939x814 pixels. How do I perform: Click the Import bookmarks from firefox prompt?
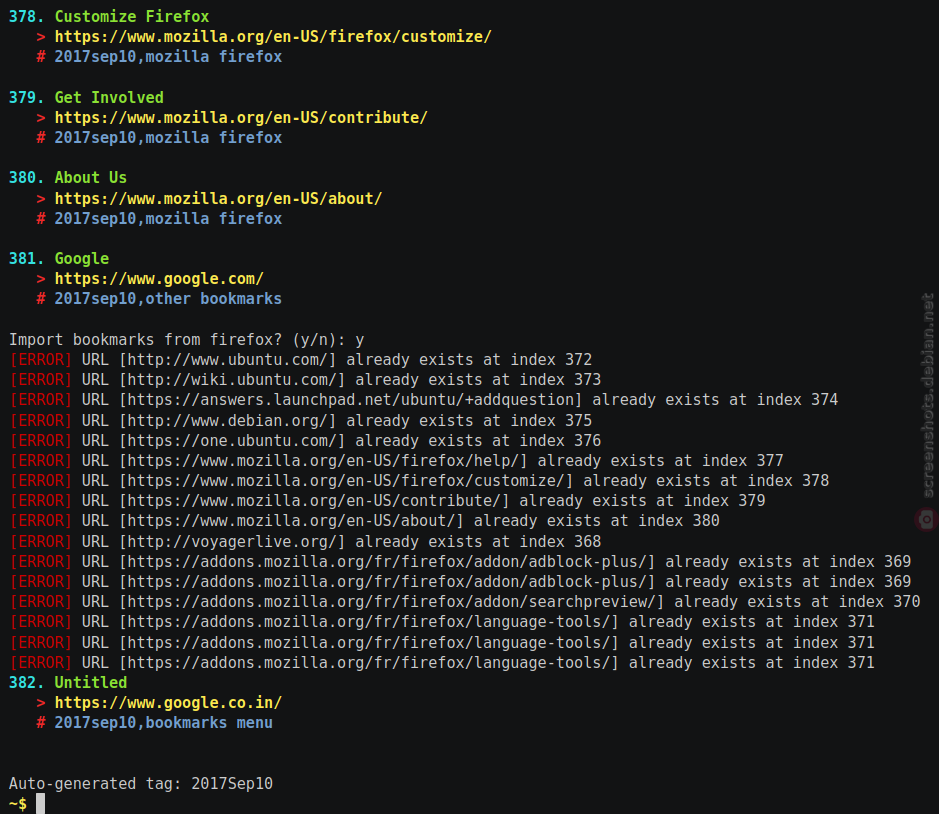(186, 340)
